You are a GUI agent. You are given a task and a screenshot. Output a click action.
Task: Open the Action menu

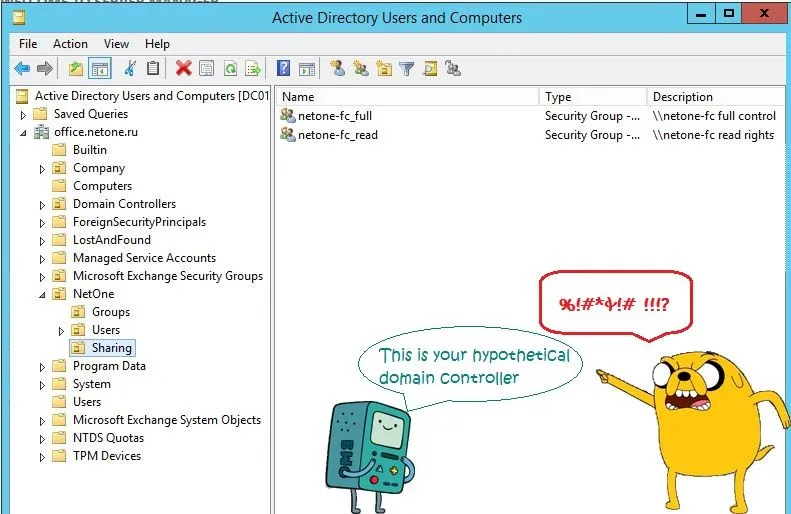[x=70, y=44]
